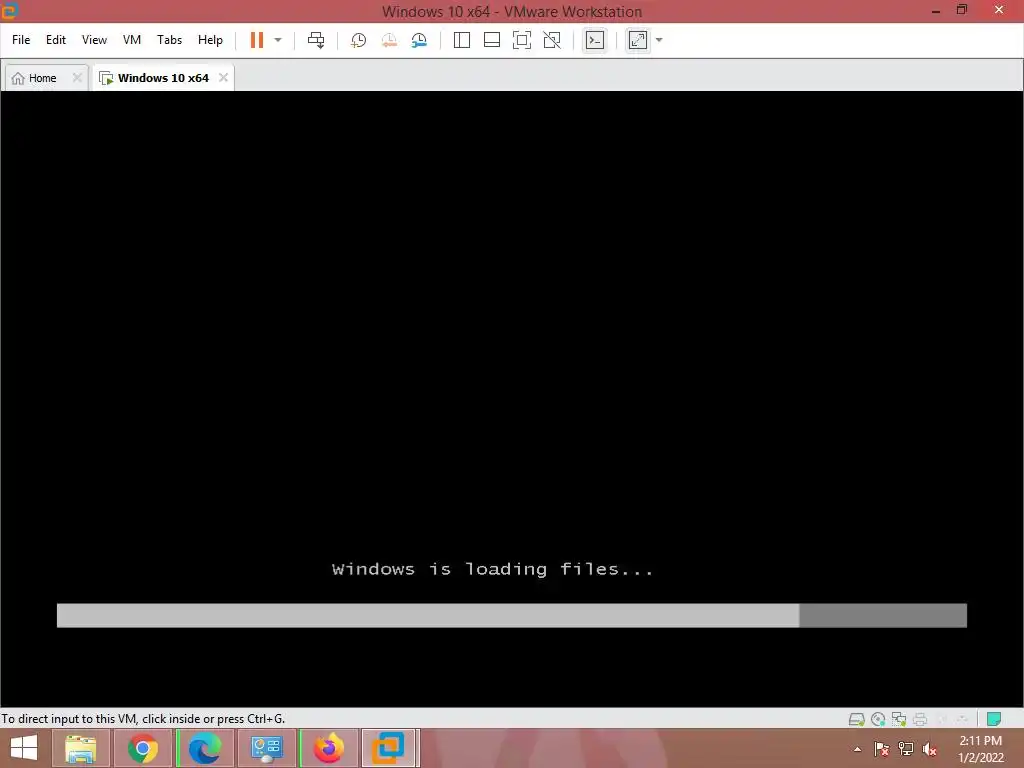Click the VMware icon in title bar
The image size is (1024, 768).
pyautogui.click(x=10, y=11)
